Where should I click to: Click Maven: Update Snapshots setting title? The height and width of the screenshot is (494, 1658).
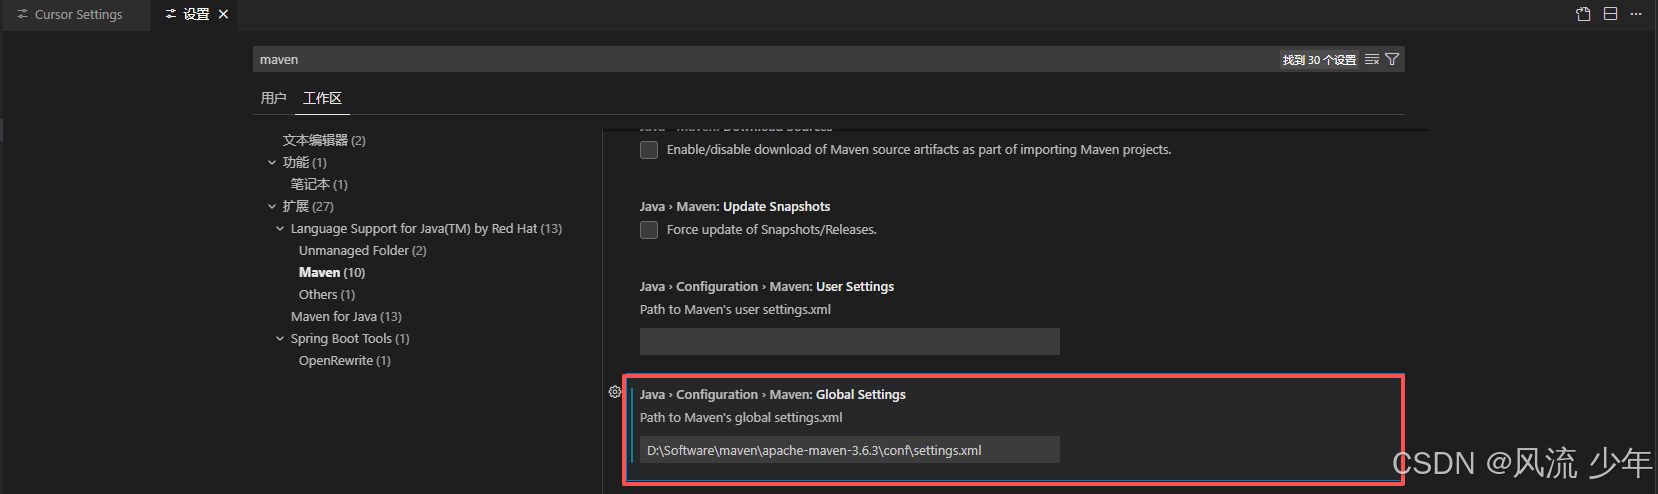(x=735, y=206)
